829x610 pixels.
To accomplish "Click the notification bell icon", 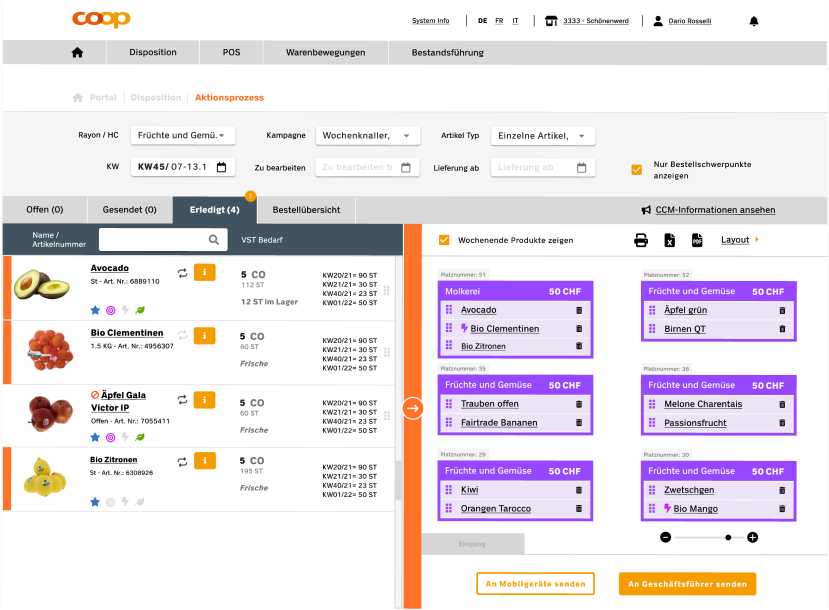I will pos(754,21).
